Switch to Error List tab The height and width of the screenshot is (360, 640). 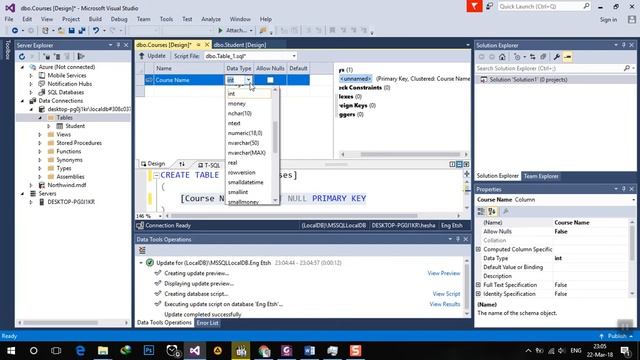coord(207,323)
